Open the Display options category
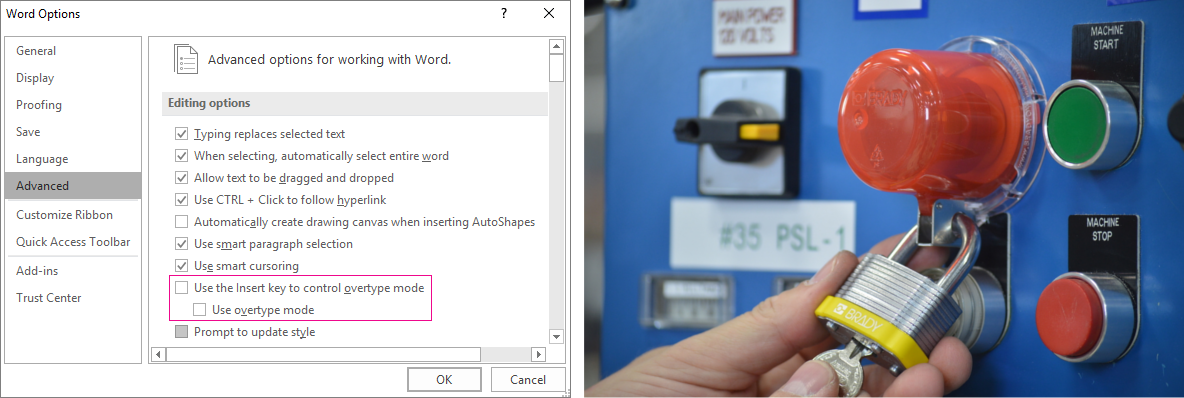1184x398 pixels. [x=72, y=78]
